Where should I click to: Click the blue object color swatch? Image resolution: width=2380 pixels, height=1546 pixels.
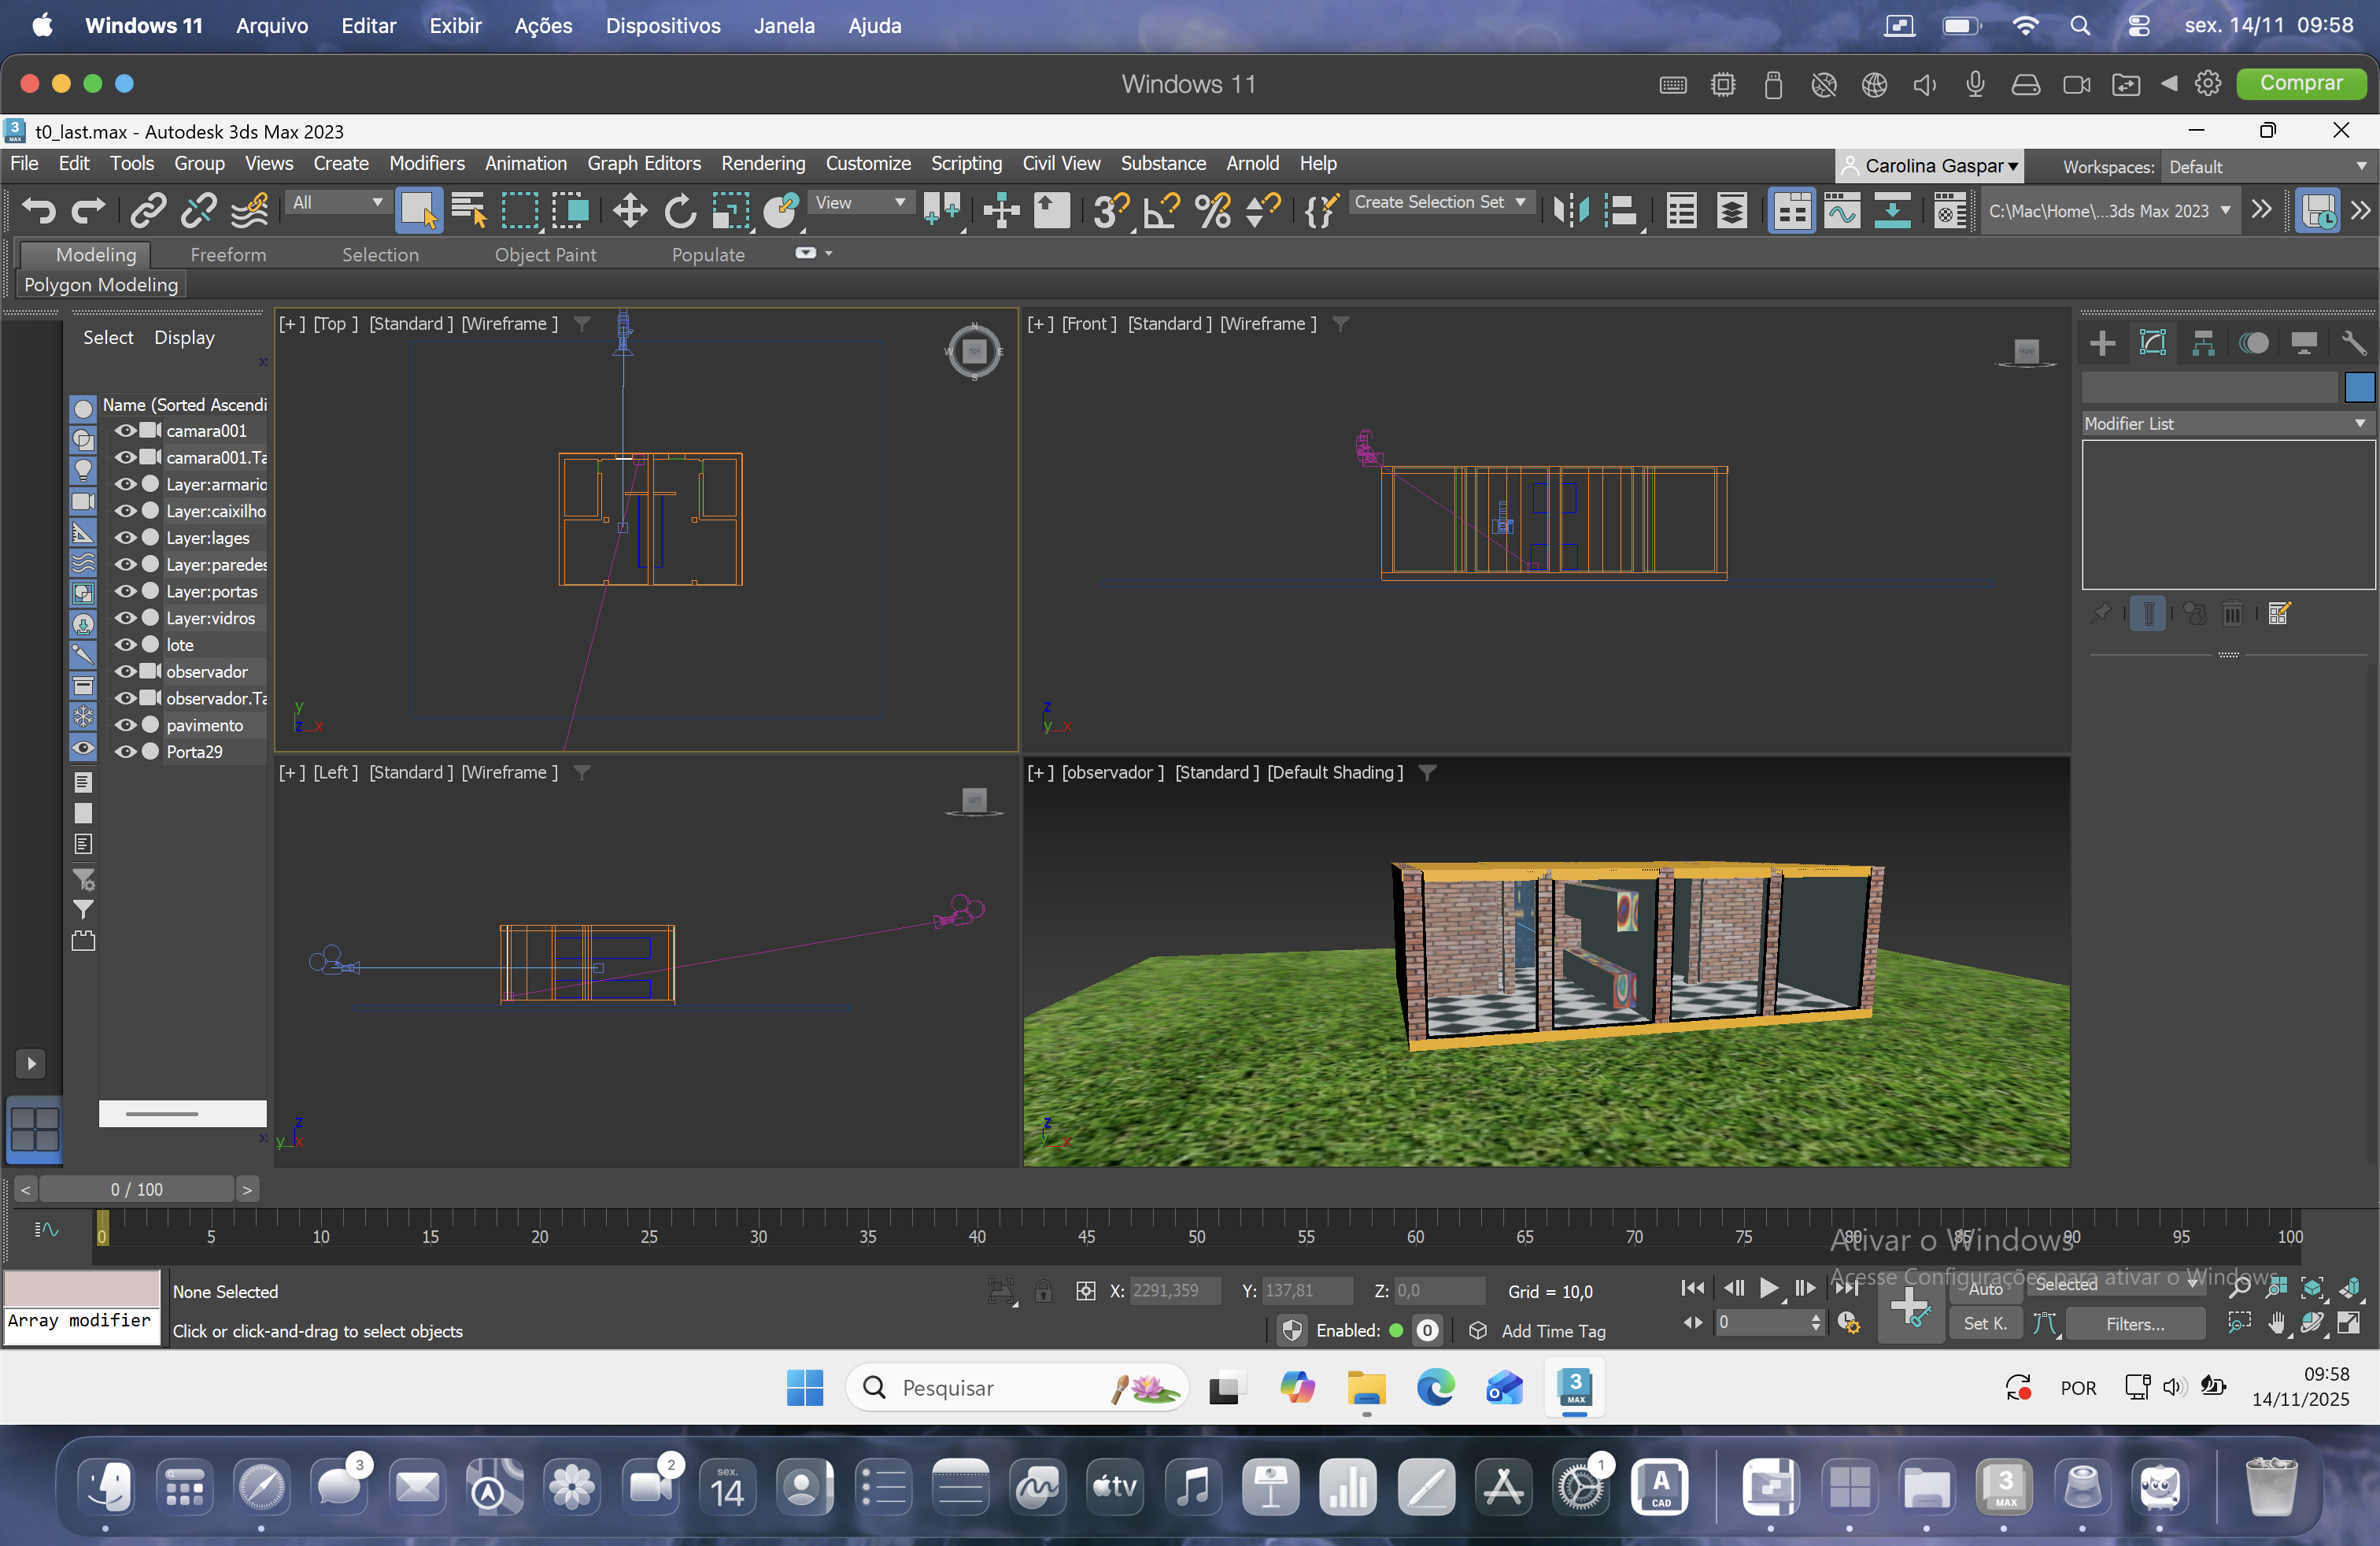2359,386
